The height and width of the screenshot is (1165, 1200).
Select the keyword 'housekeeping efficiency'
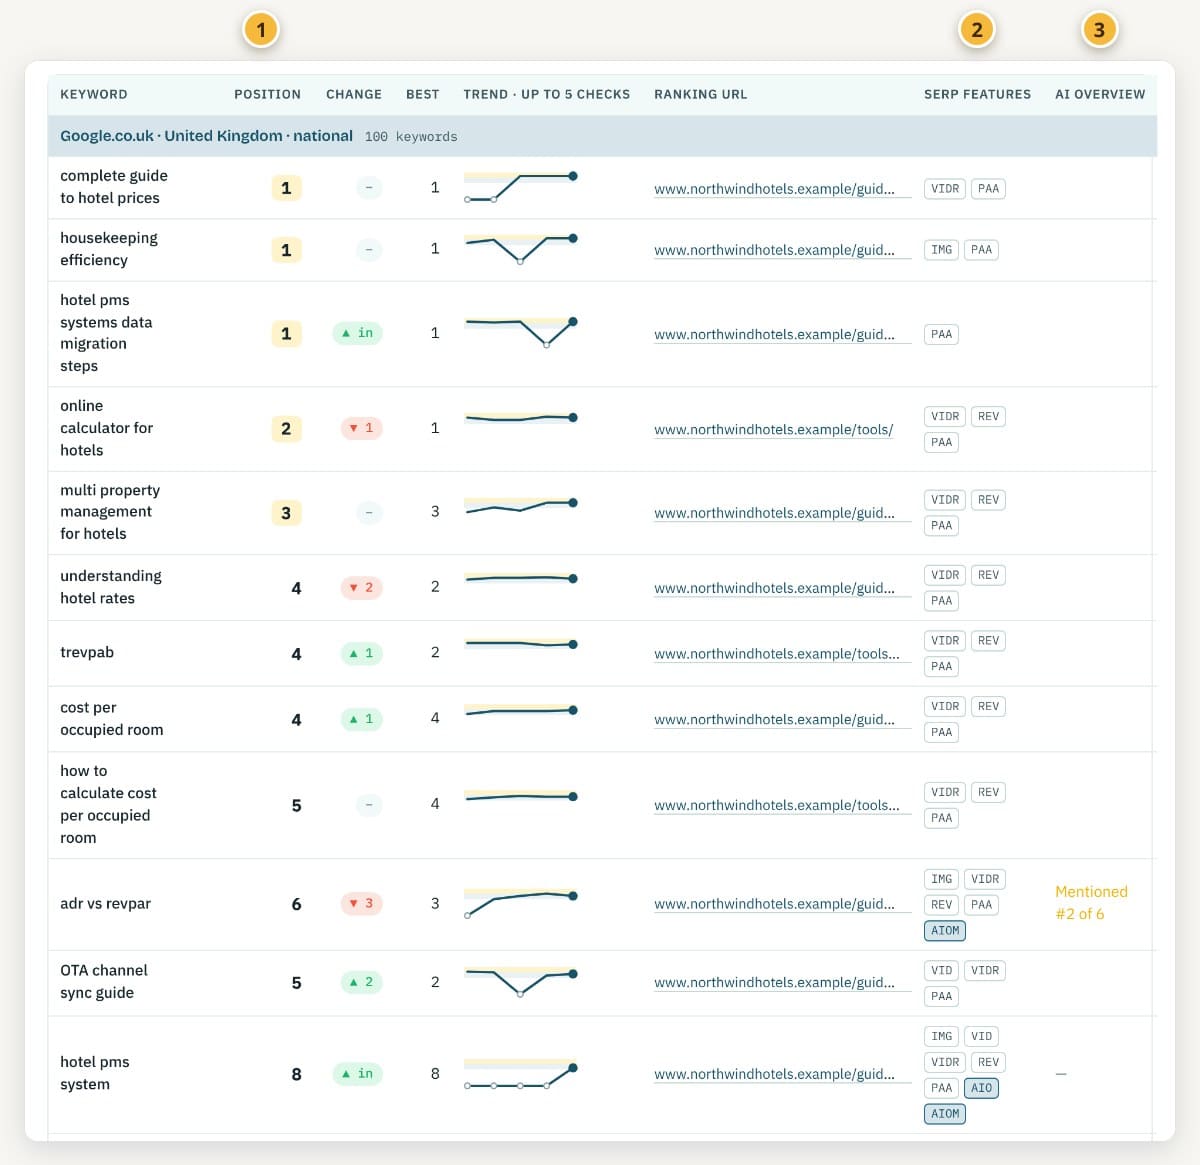[x=109, y=249]
